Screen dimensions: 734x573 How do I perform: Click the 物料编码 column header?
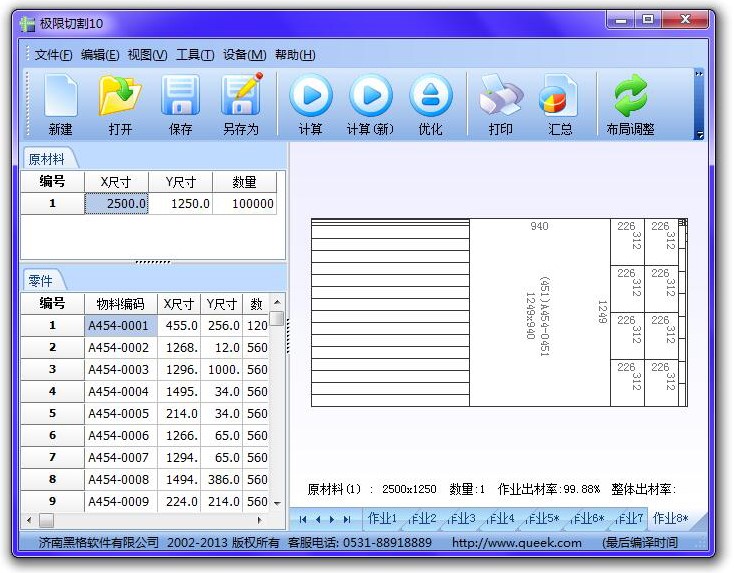[x=121, y=304]
